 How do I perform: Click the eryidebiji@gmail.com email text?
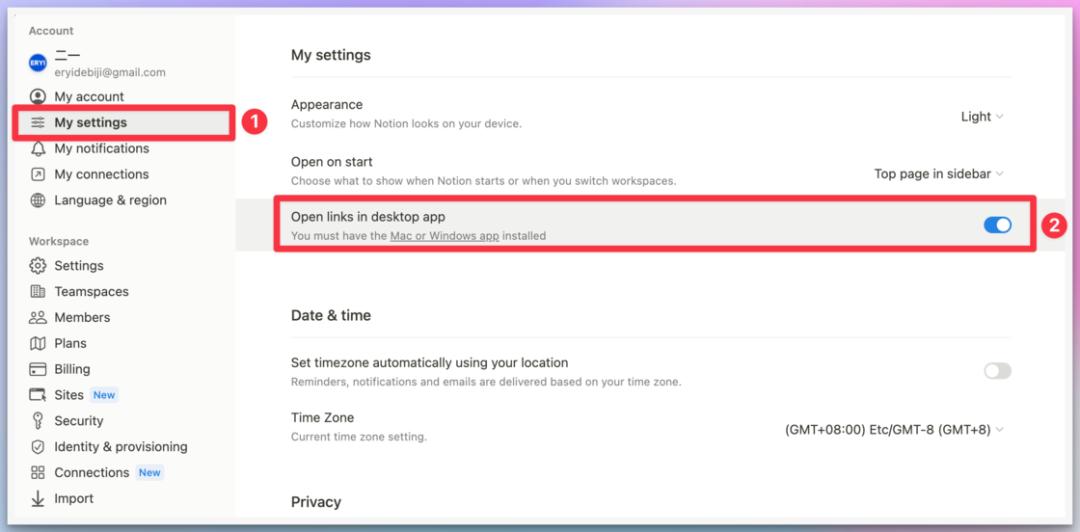tap(110, 72)
